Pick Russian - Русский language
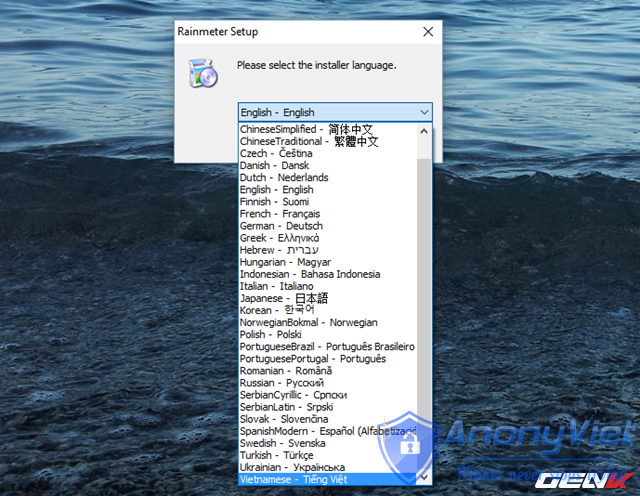Screen dimensions: 640x496 [x=328, y=383]
